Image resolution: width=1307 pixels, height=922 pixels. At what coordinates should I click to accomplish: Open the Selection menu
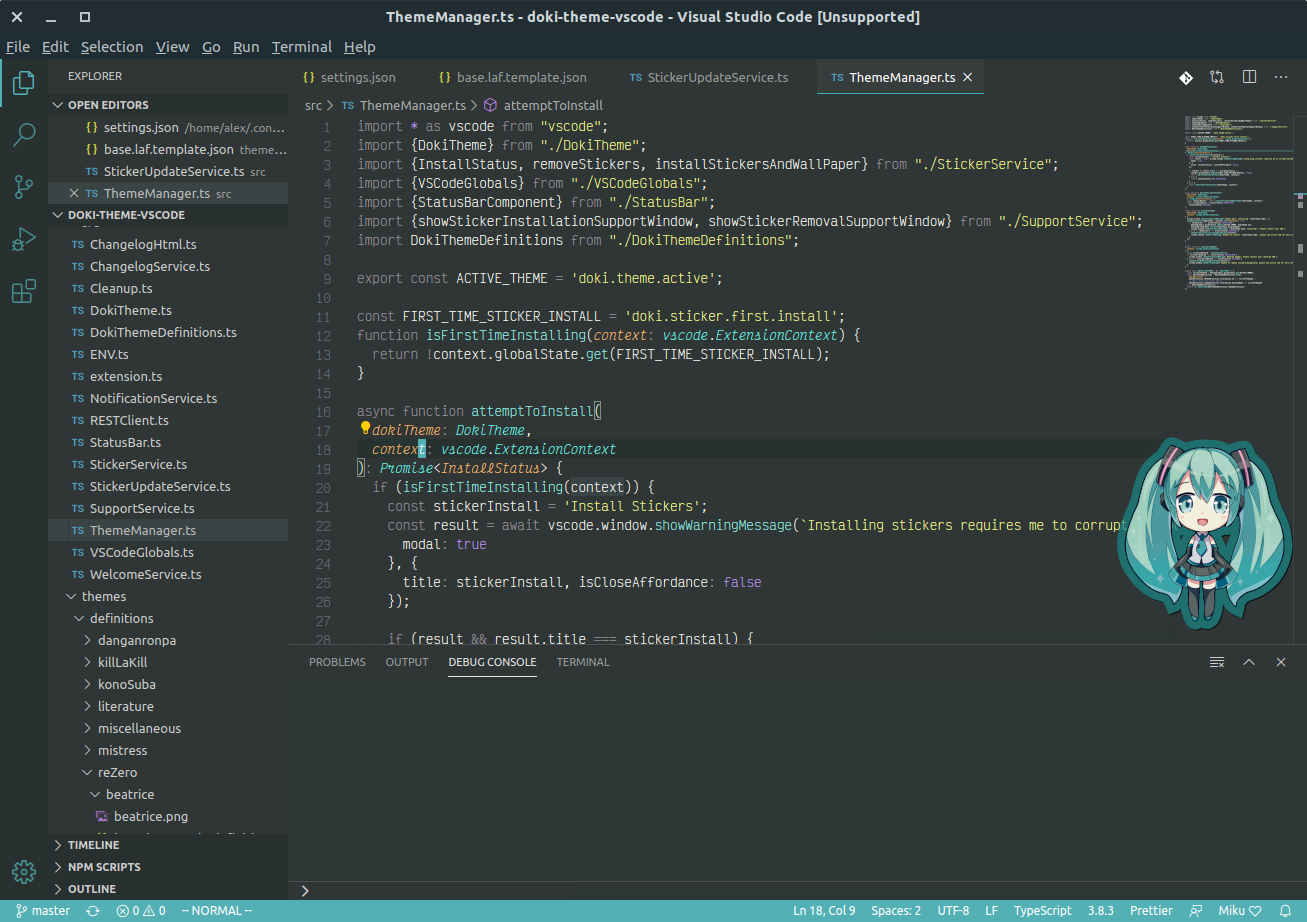click(x=112, y=47)
